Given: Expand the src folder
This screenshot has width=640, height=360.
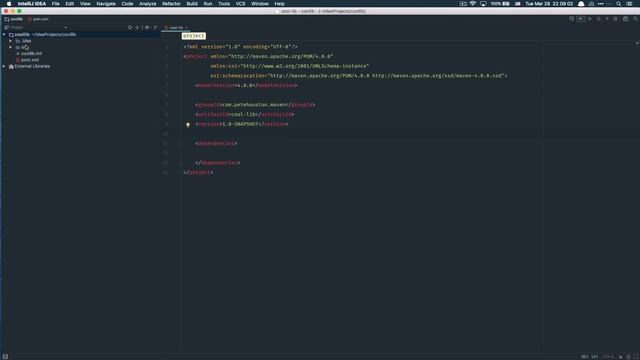Looking at the screenshot, I should [x=11, y=47].
